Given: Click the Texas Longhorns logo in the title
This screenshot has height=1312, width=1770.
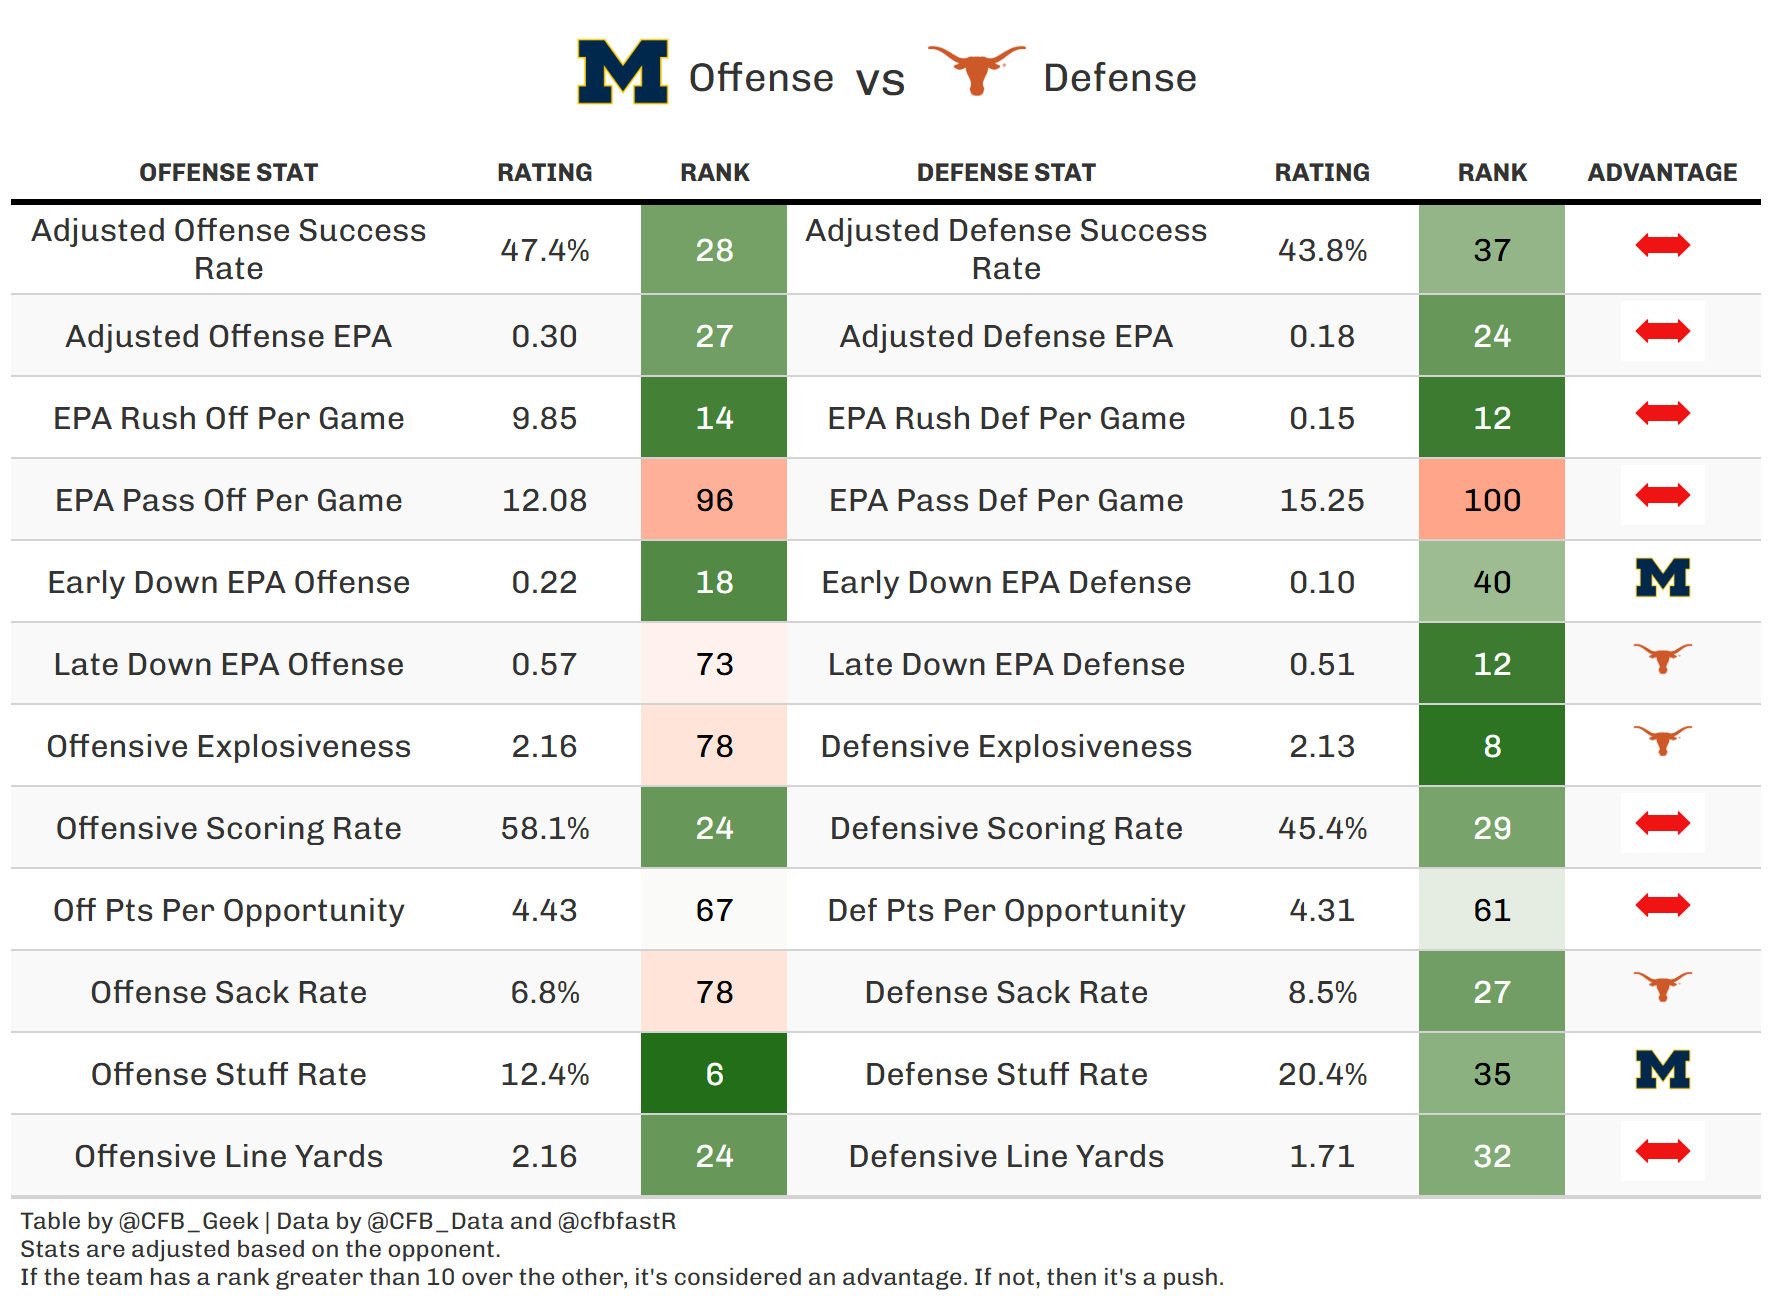Looking at the screenshot, I should click(x=976, y=70).
